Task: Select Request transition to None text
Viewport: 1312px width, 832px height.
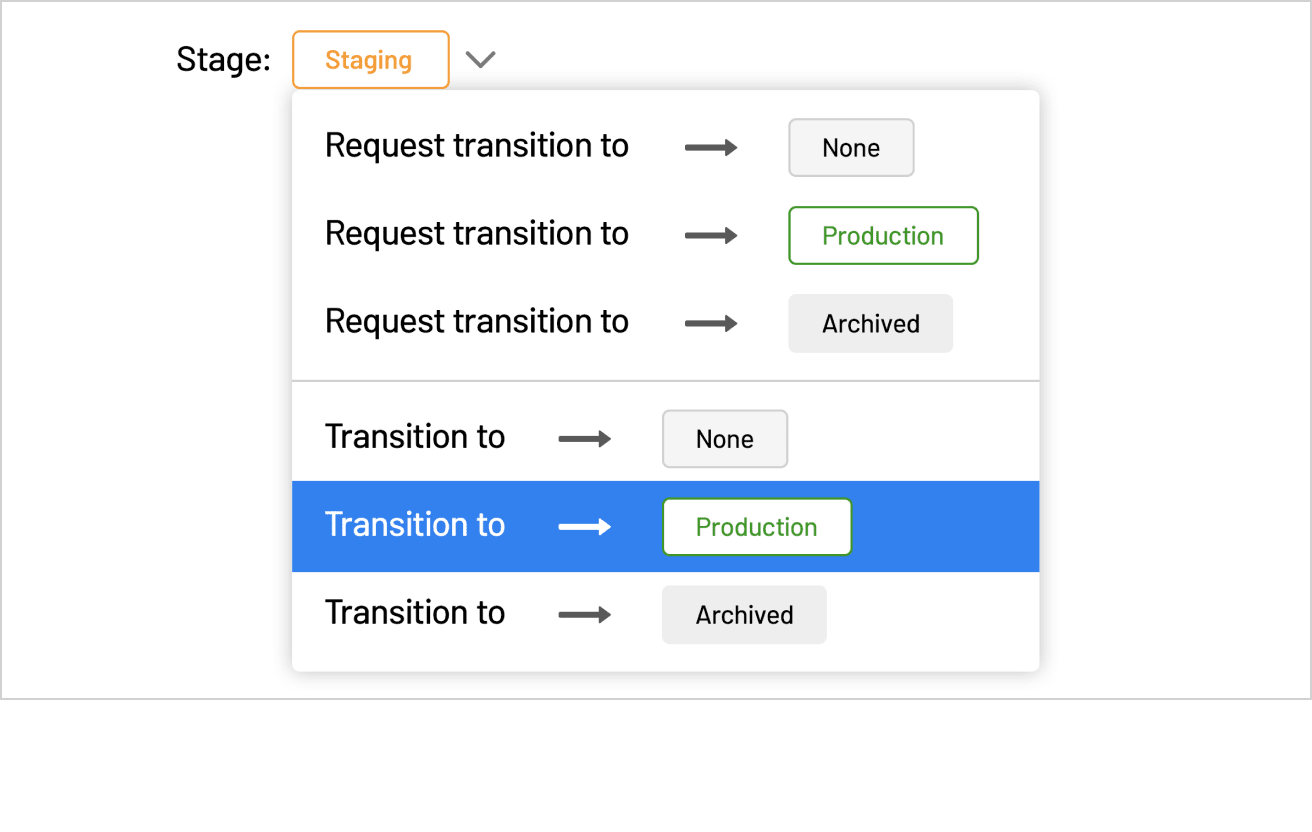Action: [477, 146]
